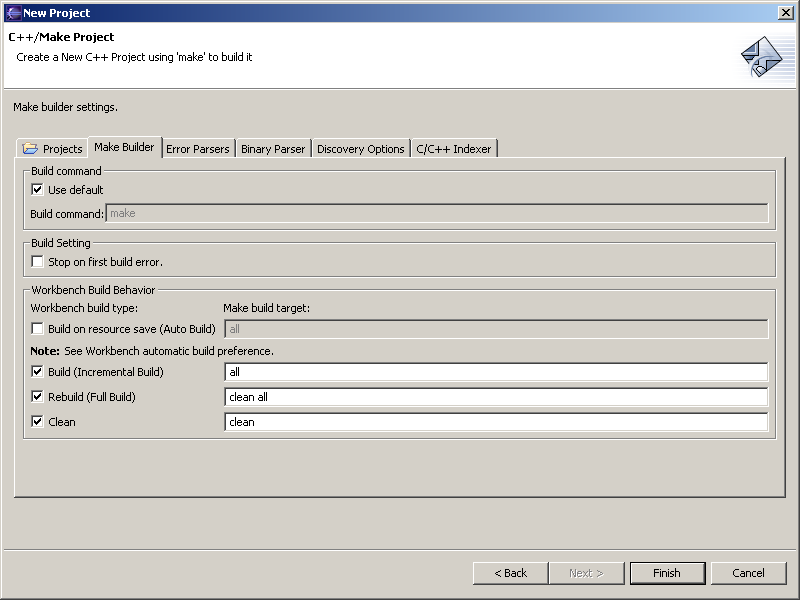The image size is (800, 600).
Task: Focus the Clean make target field
Action: [x=495, y=422]
